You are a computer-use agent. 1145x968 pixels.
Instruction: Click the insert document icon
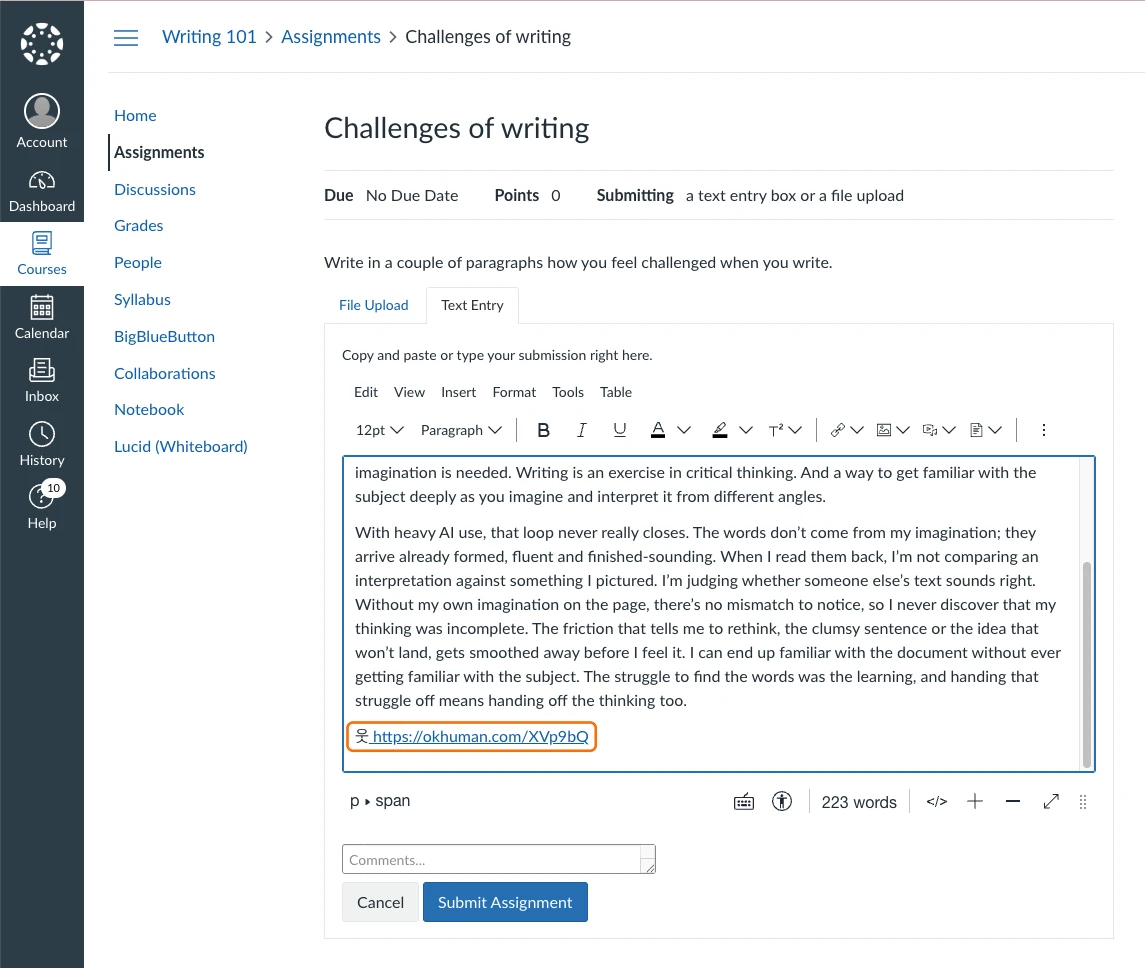click(976, 430)
